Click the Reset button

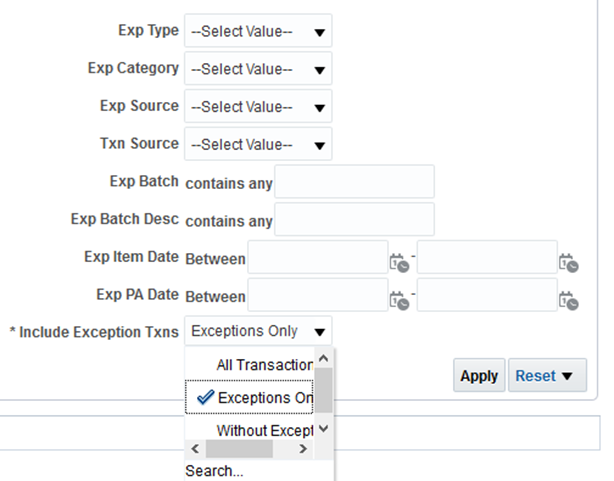click(x=546, y=376)
